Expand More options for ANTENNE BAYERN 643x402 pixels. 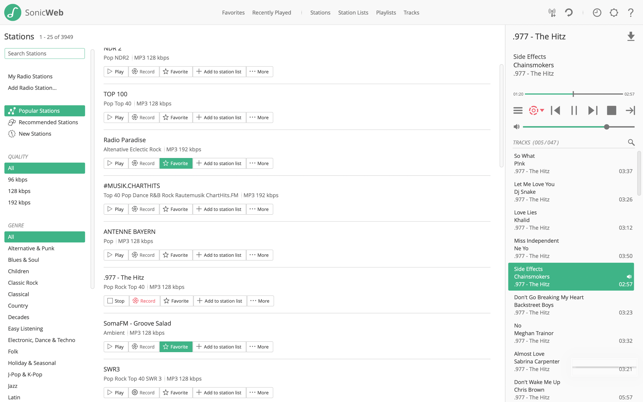(x=259, y=255)
